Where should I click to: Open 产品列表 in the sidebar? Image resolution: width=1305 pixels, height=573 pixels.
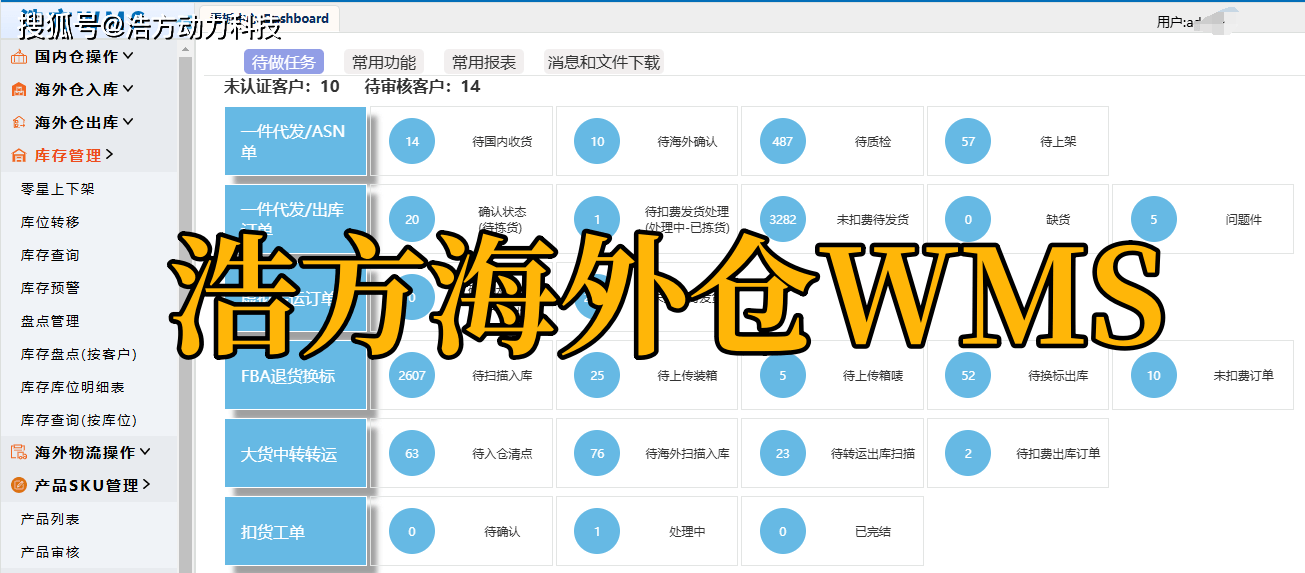click(x=50, y=519)
